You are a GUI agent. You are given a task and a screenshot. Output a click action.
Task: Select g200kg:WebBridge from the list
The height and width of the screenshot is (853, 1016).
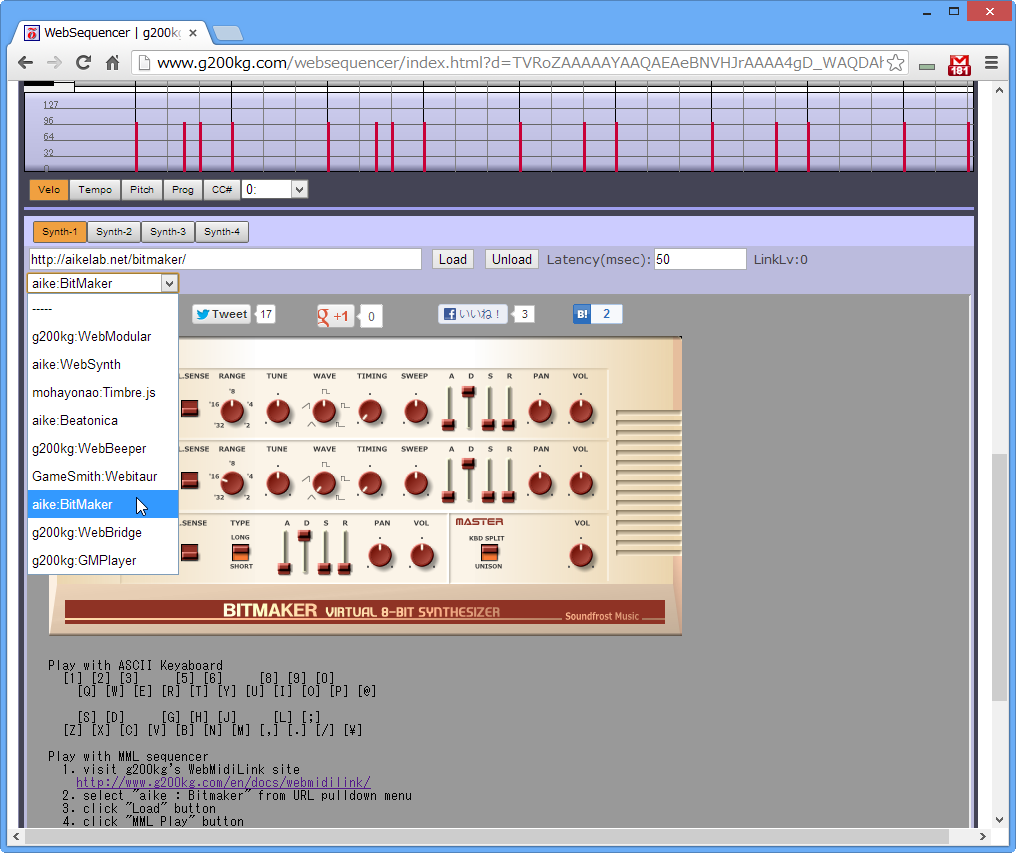(x=103, y=532)
